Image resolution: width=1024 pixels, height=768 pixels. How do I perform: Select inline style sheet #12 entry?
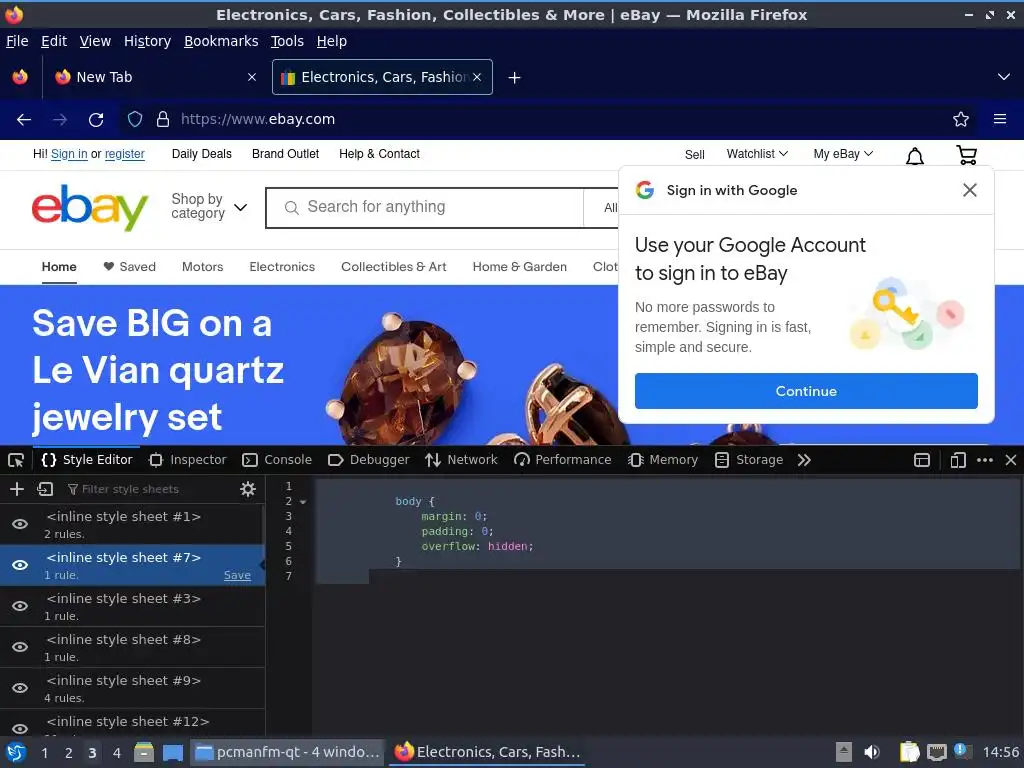pos(133,722)
